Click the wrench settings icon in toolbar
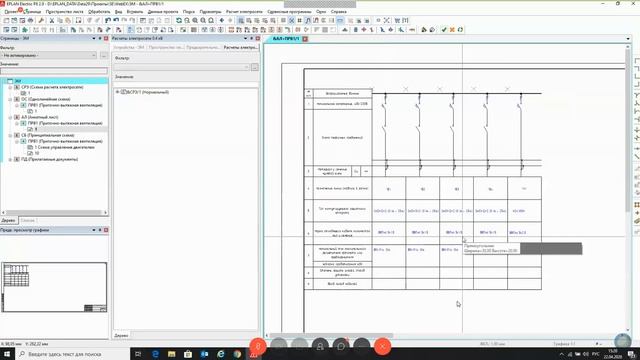 pyautogui.click(x=41, y=20)
